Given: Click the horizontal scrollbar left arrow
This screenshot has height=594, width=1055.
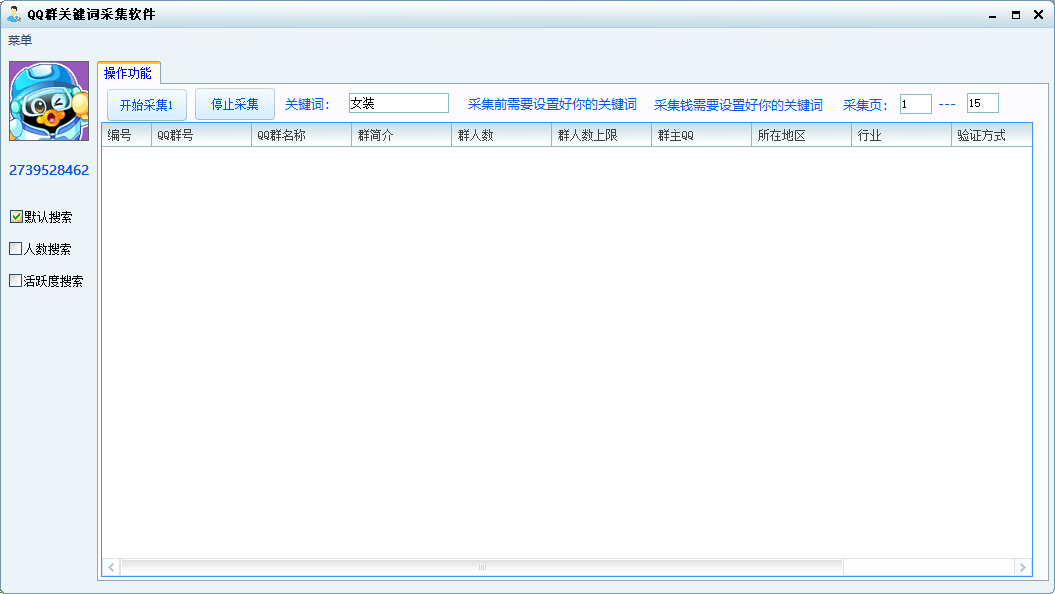Looking at the screenshot, I should point(111,567).
